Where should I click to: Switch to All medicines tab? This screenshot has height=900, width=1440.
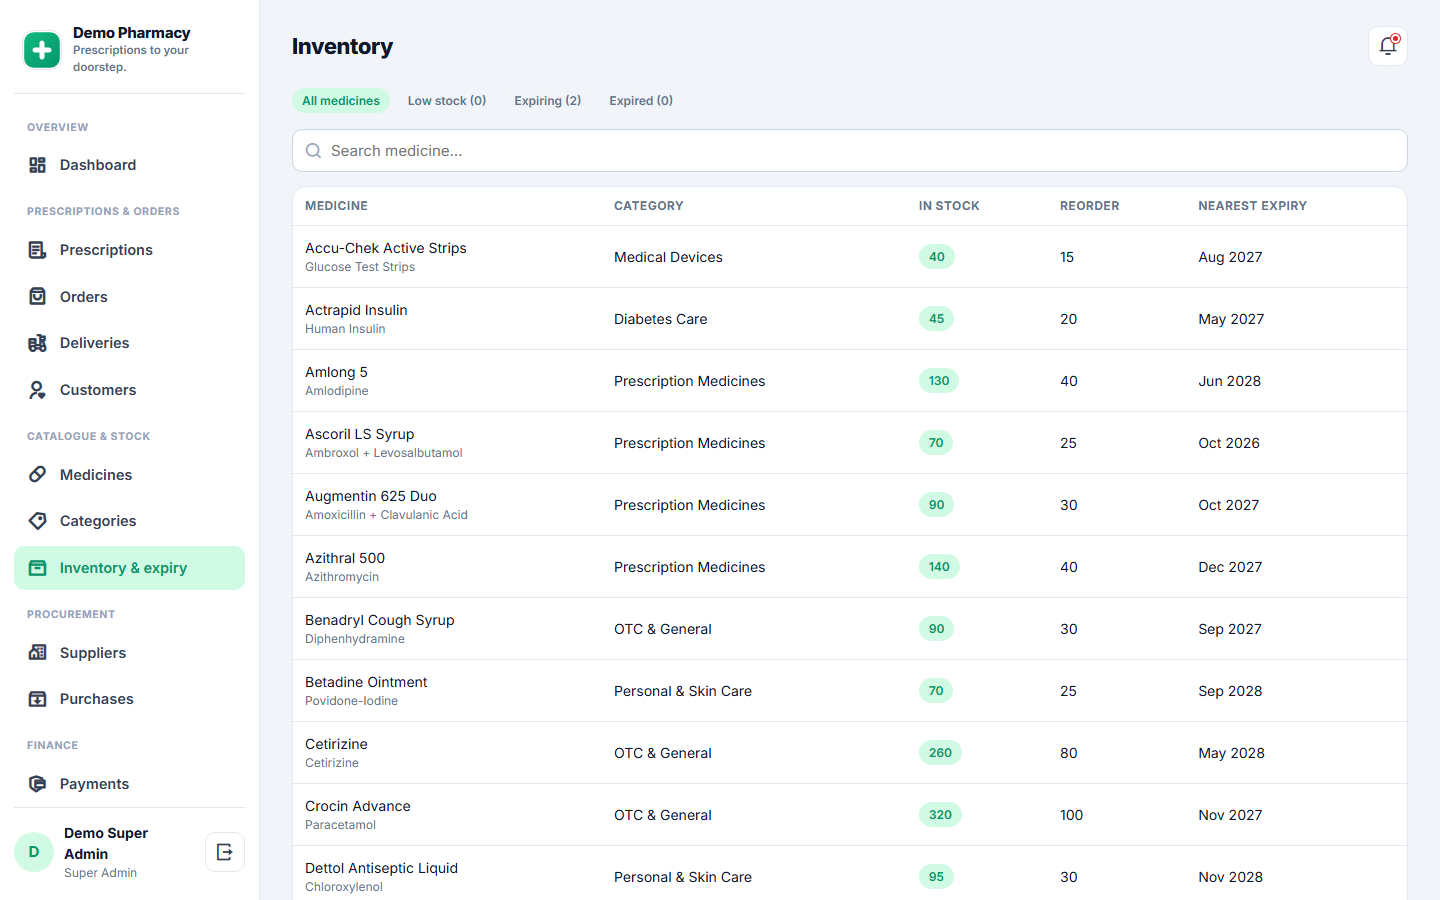point(341,101)
